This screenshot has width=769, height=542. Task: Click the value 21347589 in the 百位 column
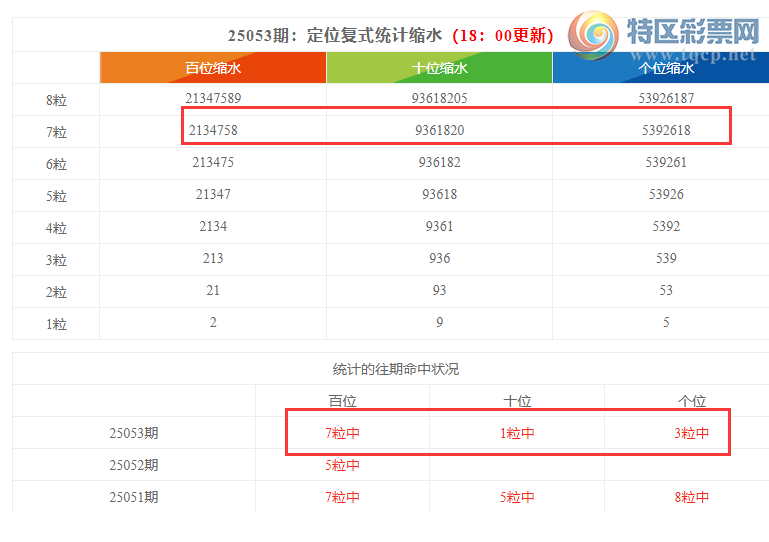pos(213,99)
